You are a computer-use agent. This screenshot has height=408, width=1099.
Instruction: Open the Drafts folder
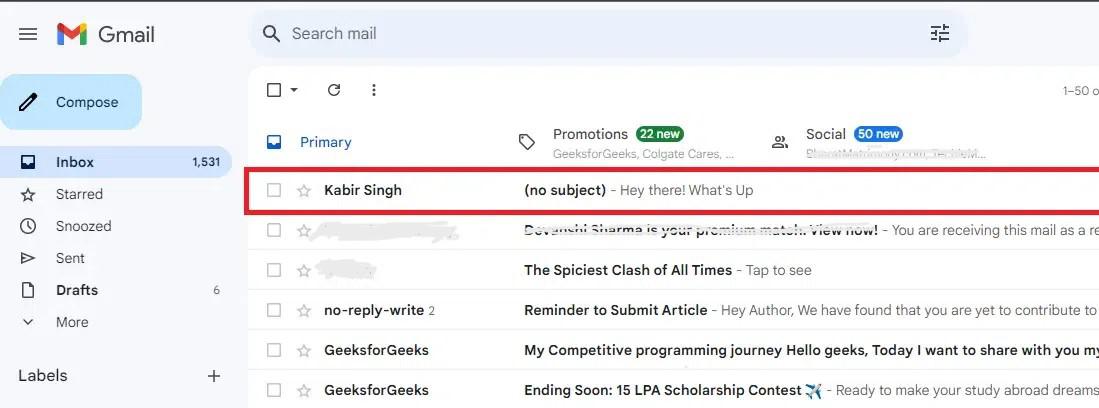(x=77, y=290)
